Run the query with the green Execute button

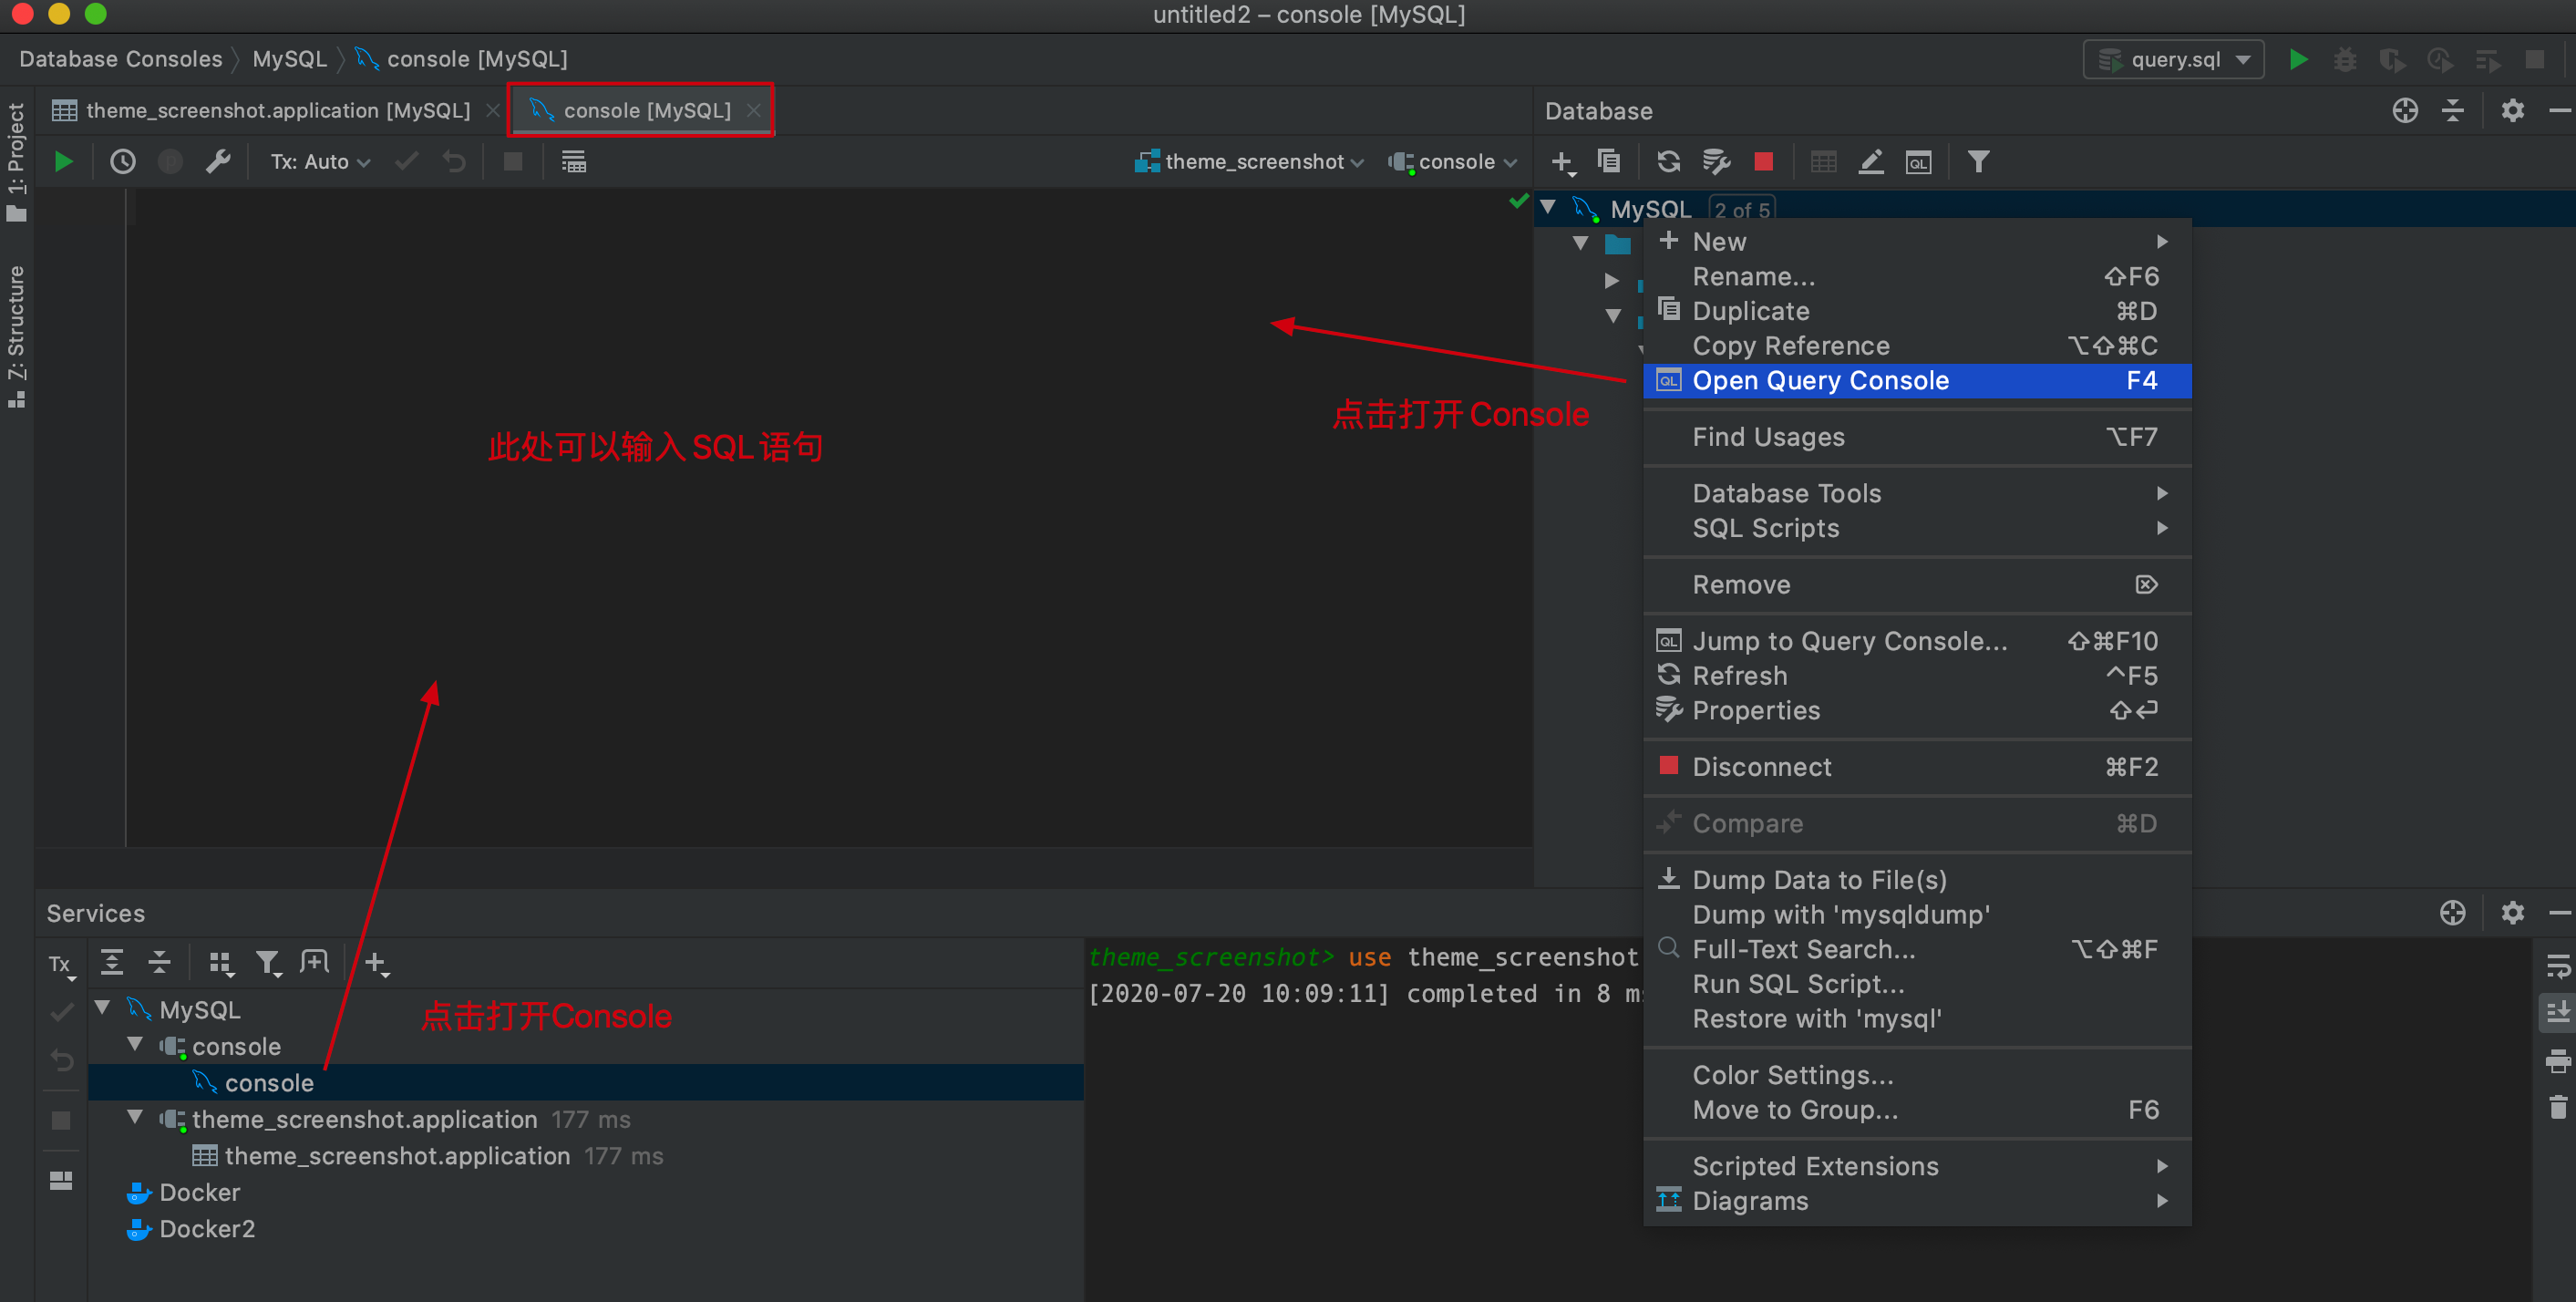(x=63, y=162)
